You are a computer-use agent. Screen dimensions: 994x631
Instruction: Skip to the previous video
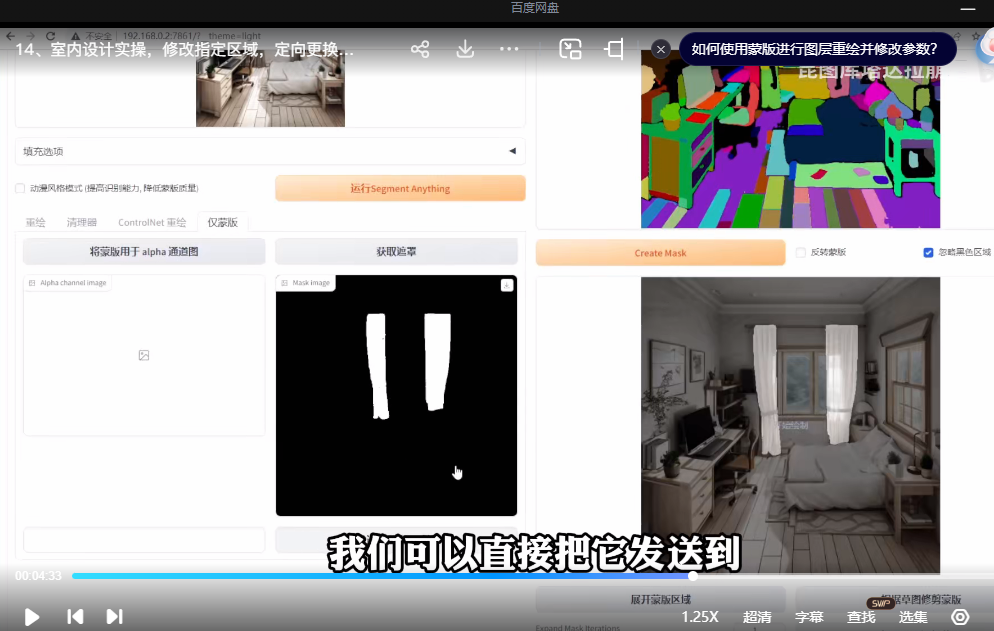75,616
